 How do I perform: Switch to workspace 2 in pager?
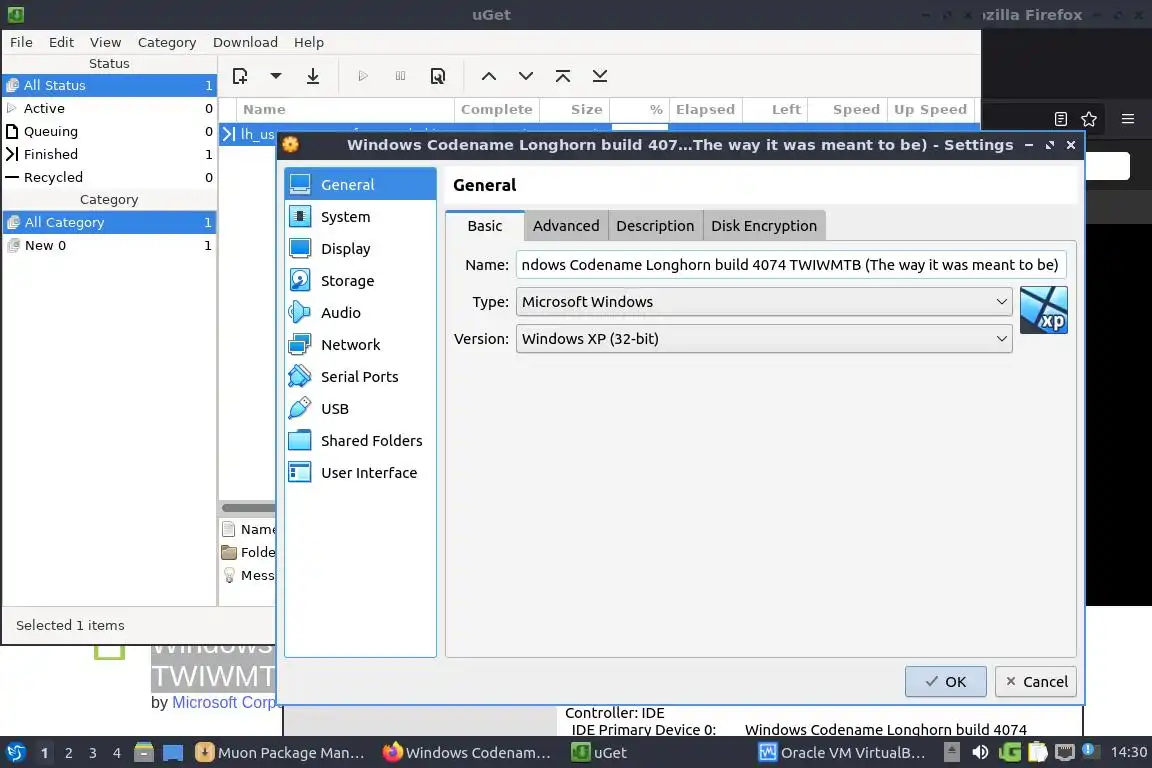(68, 753)
